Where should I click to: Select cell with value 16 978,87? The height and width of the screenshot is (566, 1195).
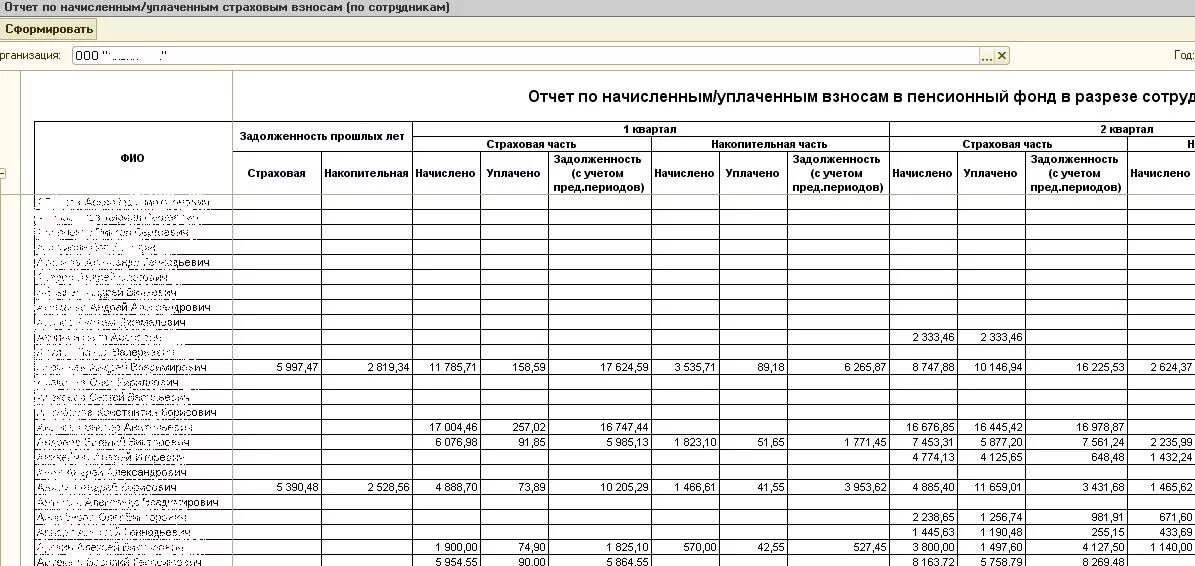(1076, 427)
